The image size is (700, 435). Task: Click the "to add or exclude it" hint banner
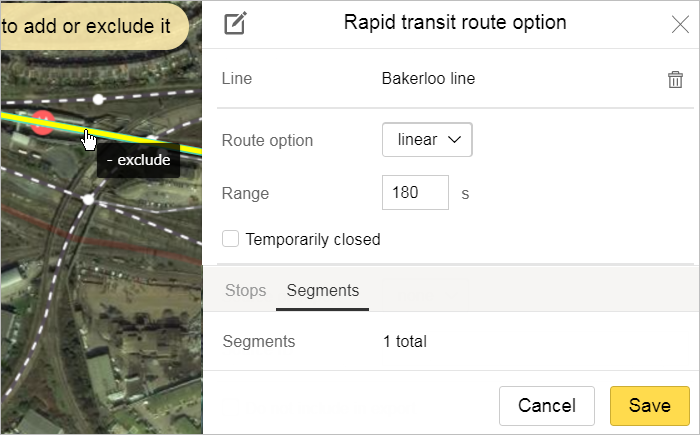(90, 27)
